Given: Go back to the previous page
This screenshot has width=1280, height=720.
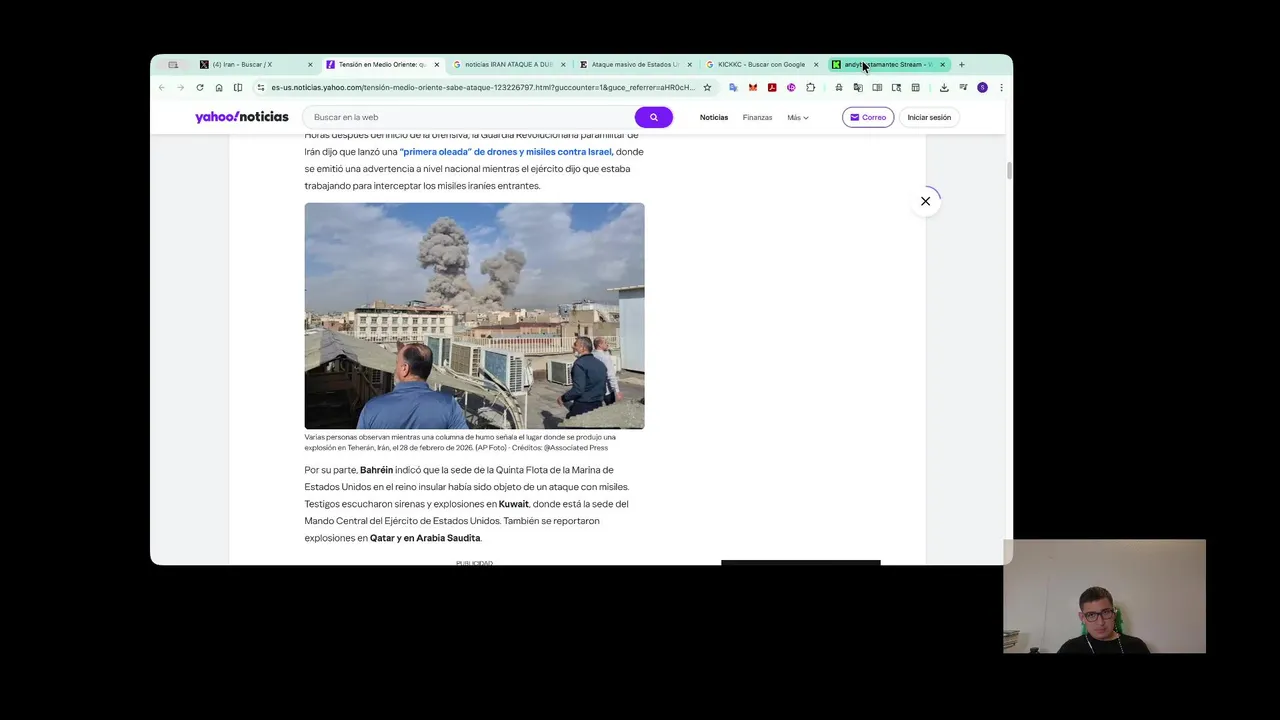Looking at the screenshot, I should pyautogui.click(x=162, y=87).
